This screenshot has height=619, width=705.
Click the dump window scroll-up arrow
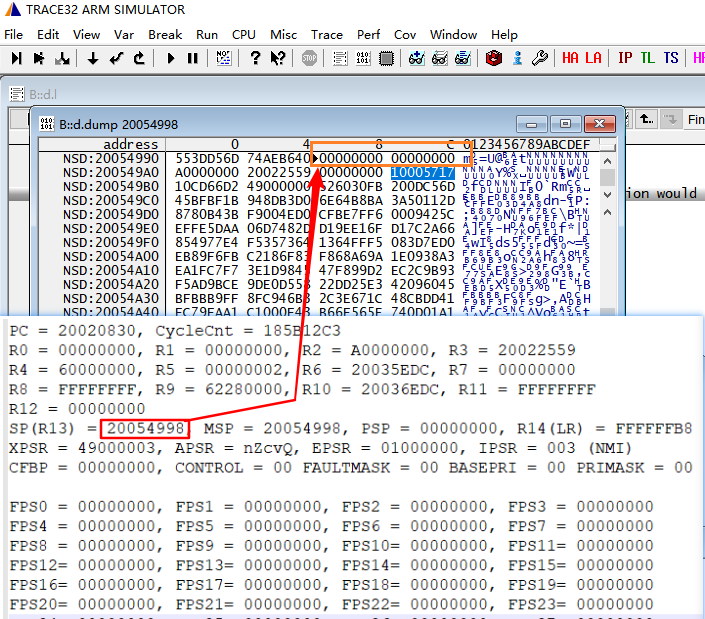[607, 161]
